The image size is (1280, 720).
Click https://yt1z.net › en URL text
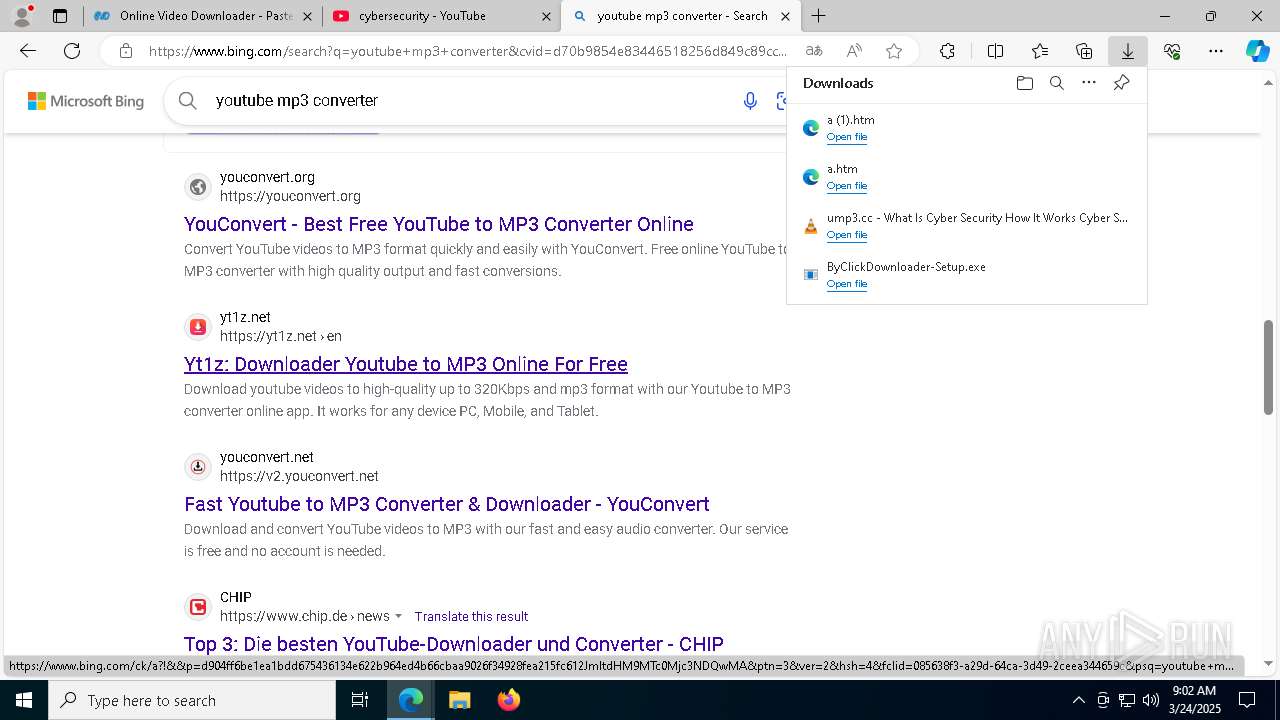tap(281, 336)
